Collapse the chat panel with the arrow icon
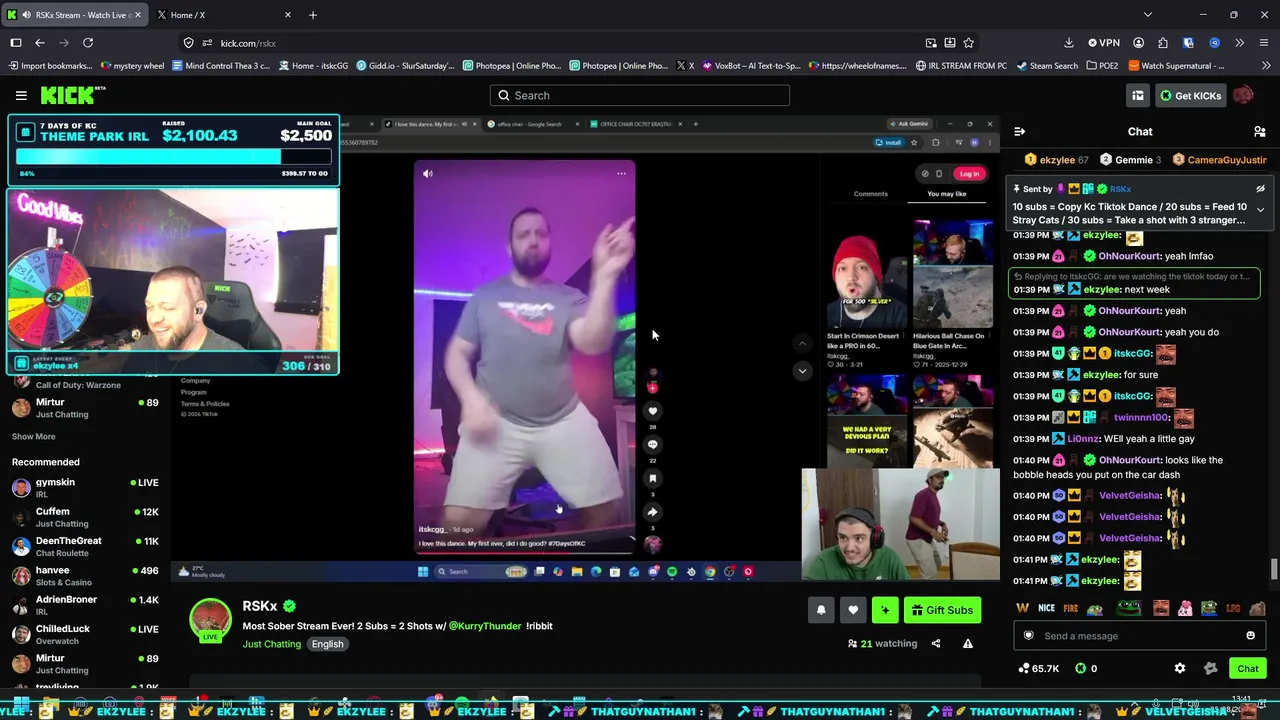The height and width of the screenshot is (720, 1280). point(1019,131)
